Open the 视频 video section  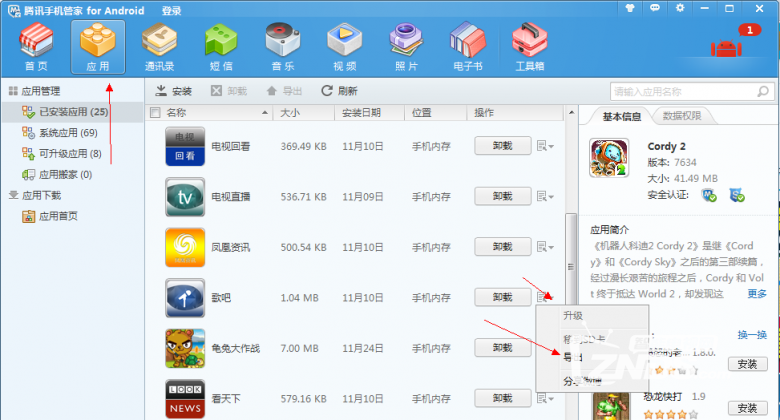(344, 47)
